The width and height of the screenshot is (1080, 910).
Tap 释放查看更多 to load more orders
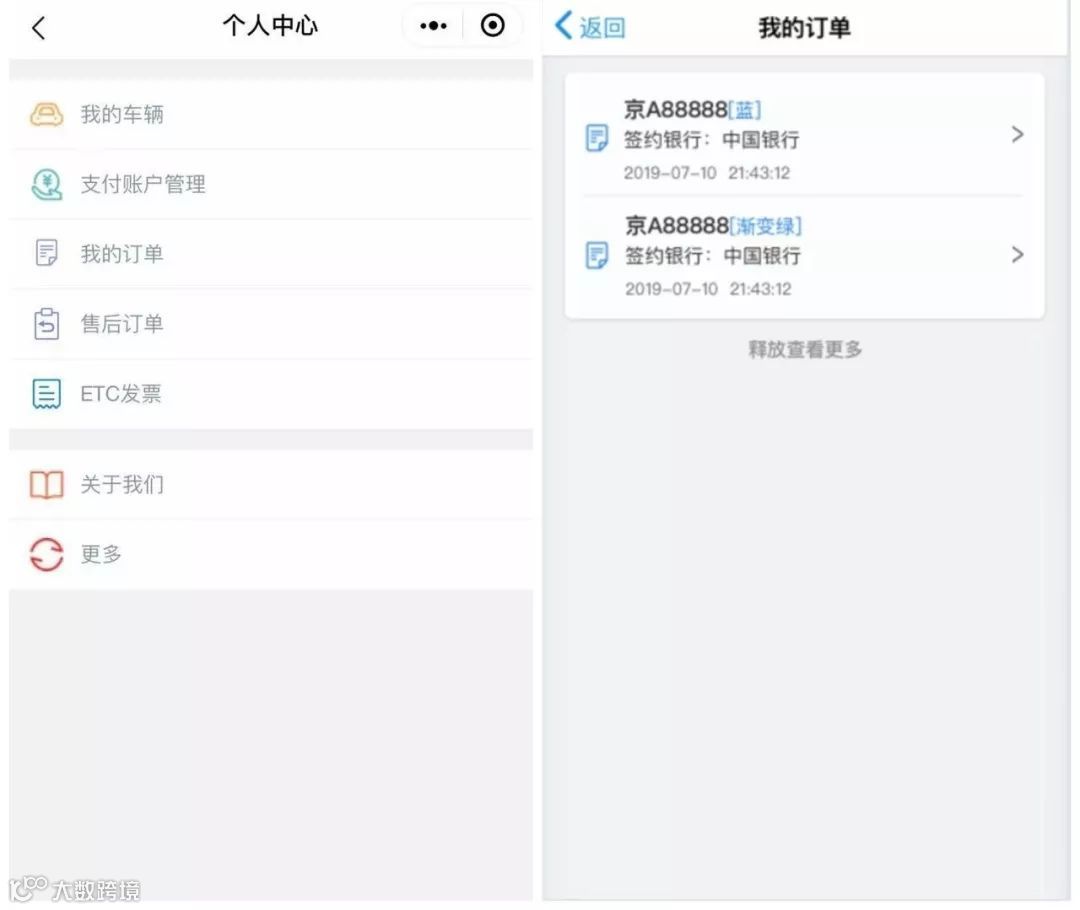pos(804,350)
